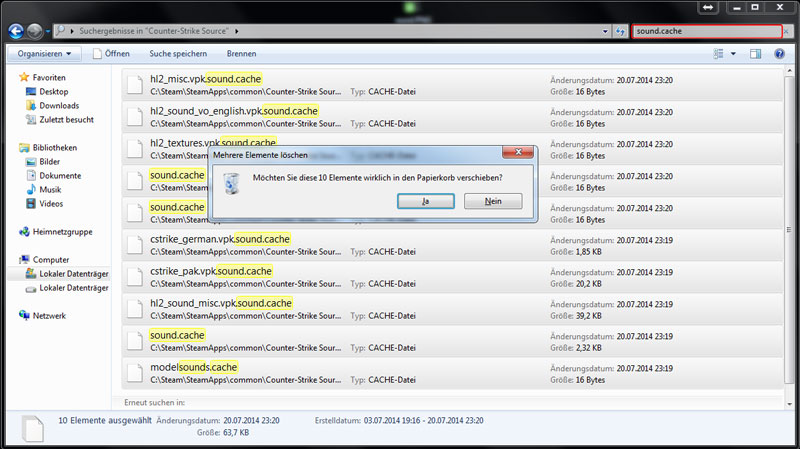This screenshot has width=800, height=449.
Task: Click the file icon of hl2_misc.vpk.sound.cache
Action: (x=135, y=85)
